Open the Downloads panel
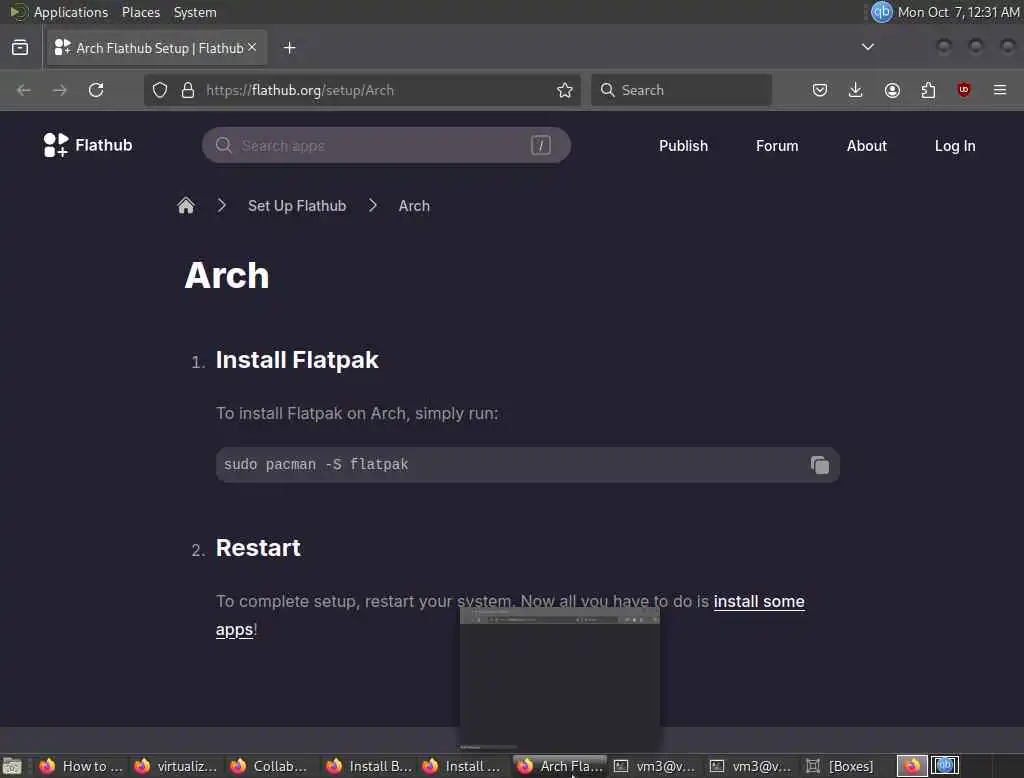Image resolution: width=1024 pixels, height=778 pixels. click(856, 90)
